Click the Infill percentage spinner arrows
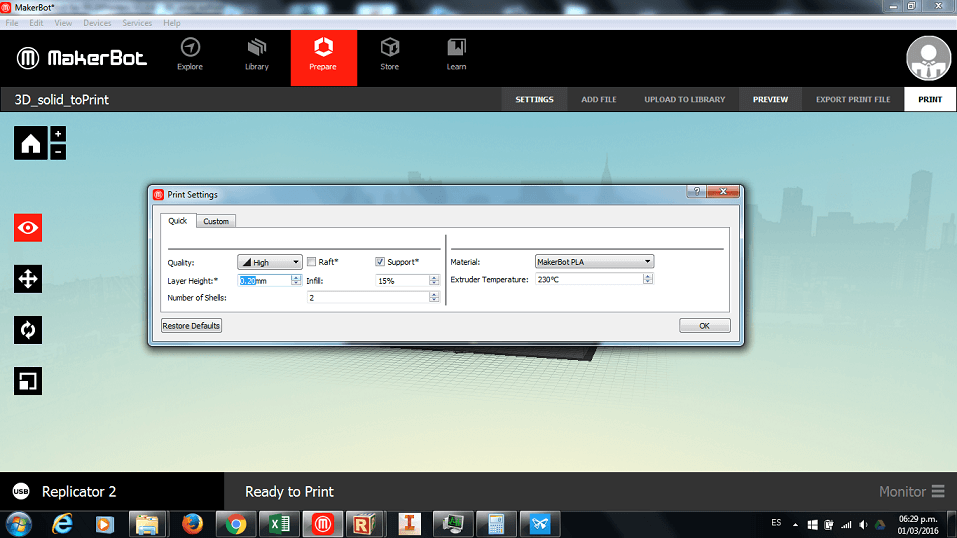The width and height of the screenshot is (957, 538). pos(434,280)
